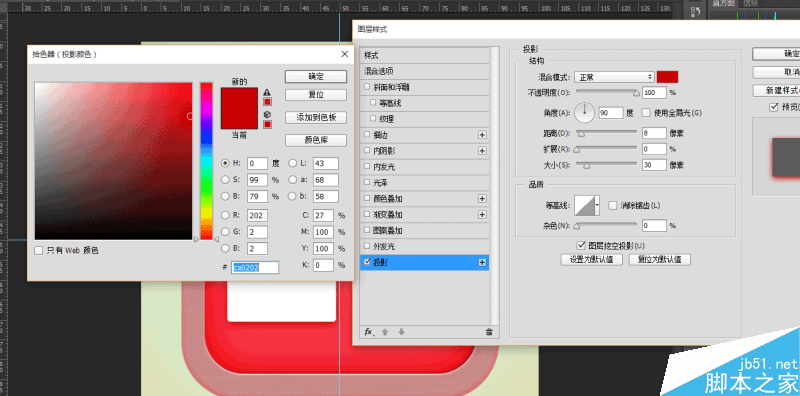
Task: Select the 光泽 effect row
Action: (424, 183)
